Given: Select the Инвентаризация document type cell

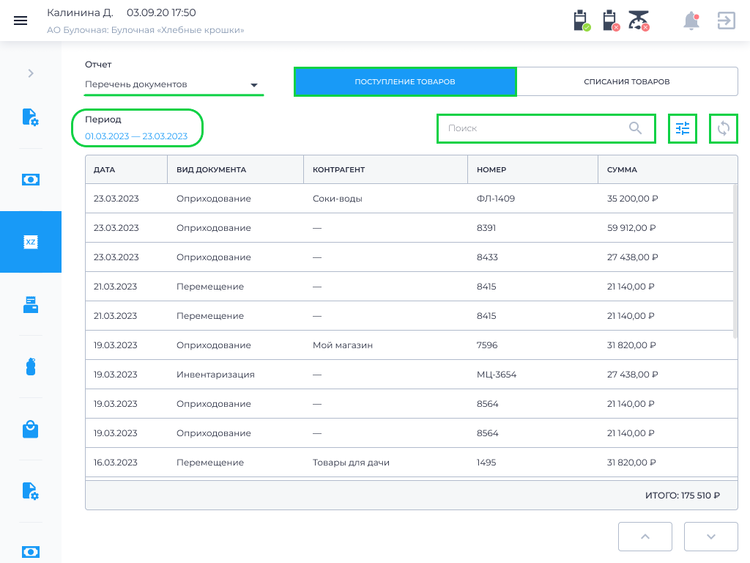Looking at the screenshot, I should pyautogui.click(x=215, y=375).
